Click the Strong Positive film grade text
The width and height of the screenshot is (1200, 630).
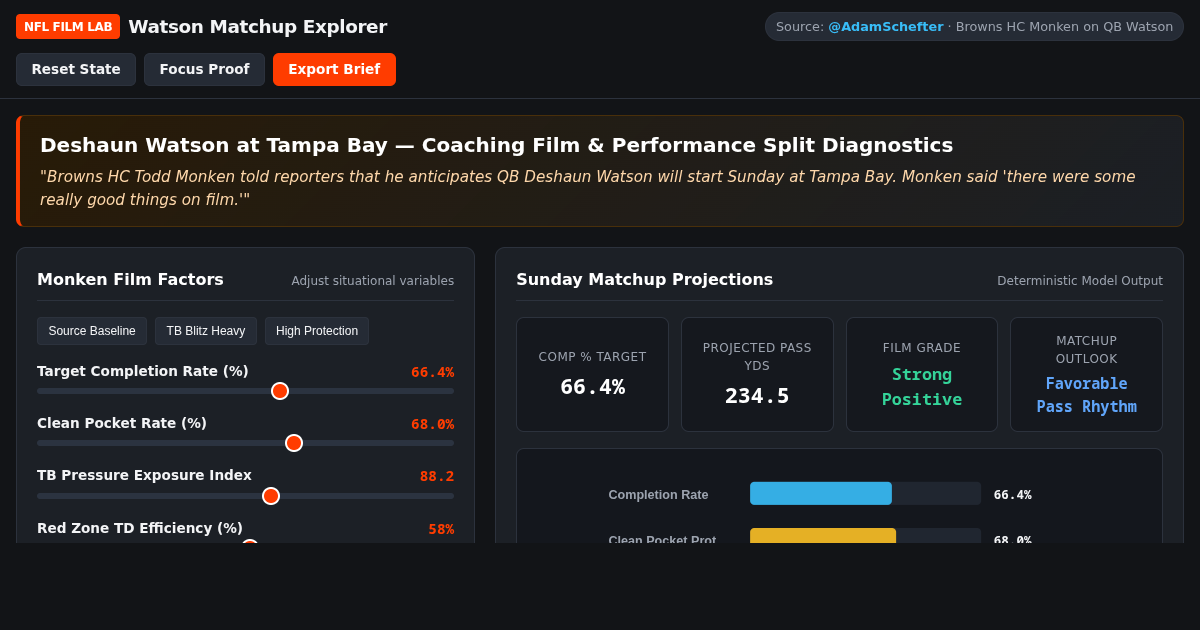922,387
